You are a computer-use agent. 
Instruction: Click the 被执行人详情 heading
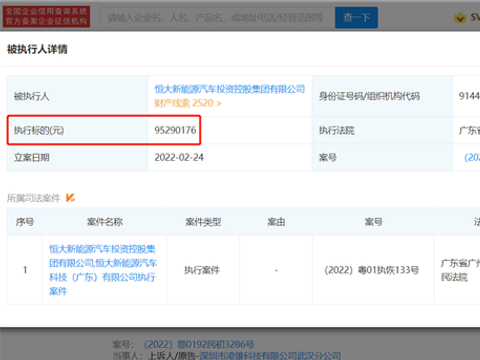pos(37,49)
